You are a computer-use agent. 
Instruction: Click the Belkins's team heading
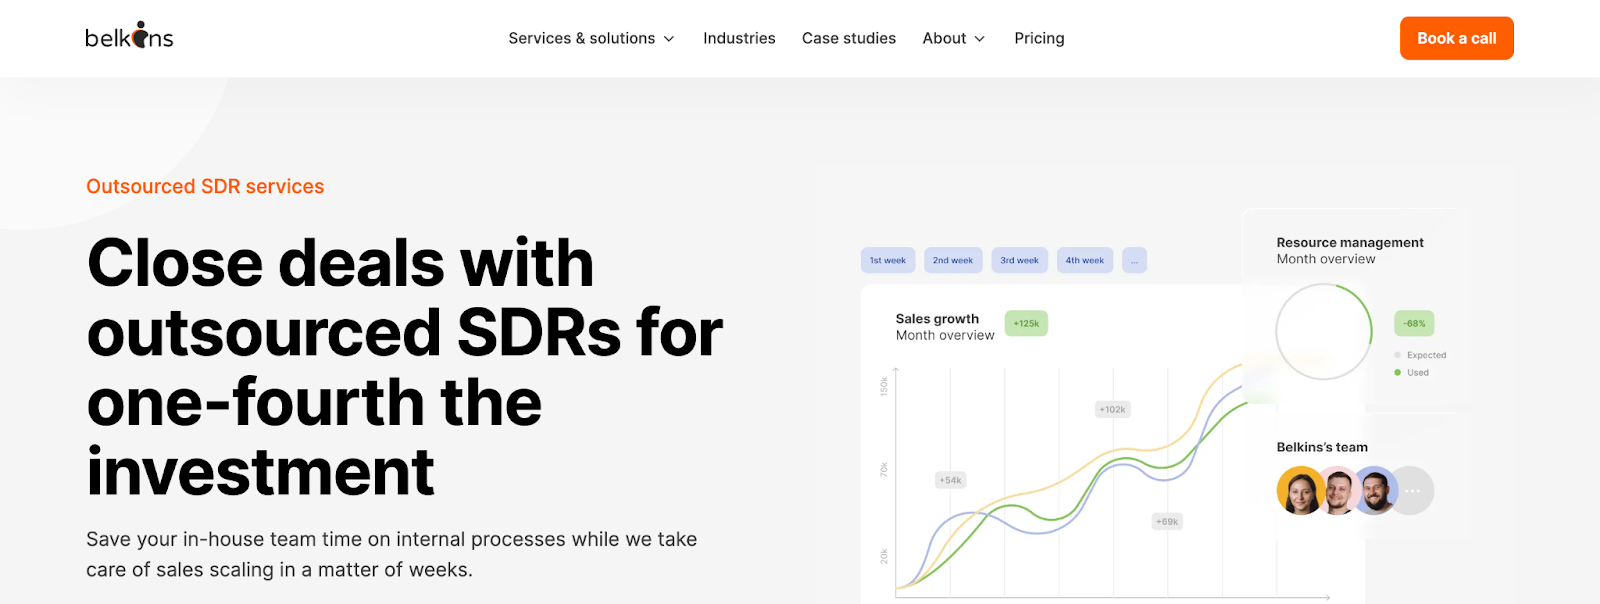[1322, 447]
